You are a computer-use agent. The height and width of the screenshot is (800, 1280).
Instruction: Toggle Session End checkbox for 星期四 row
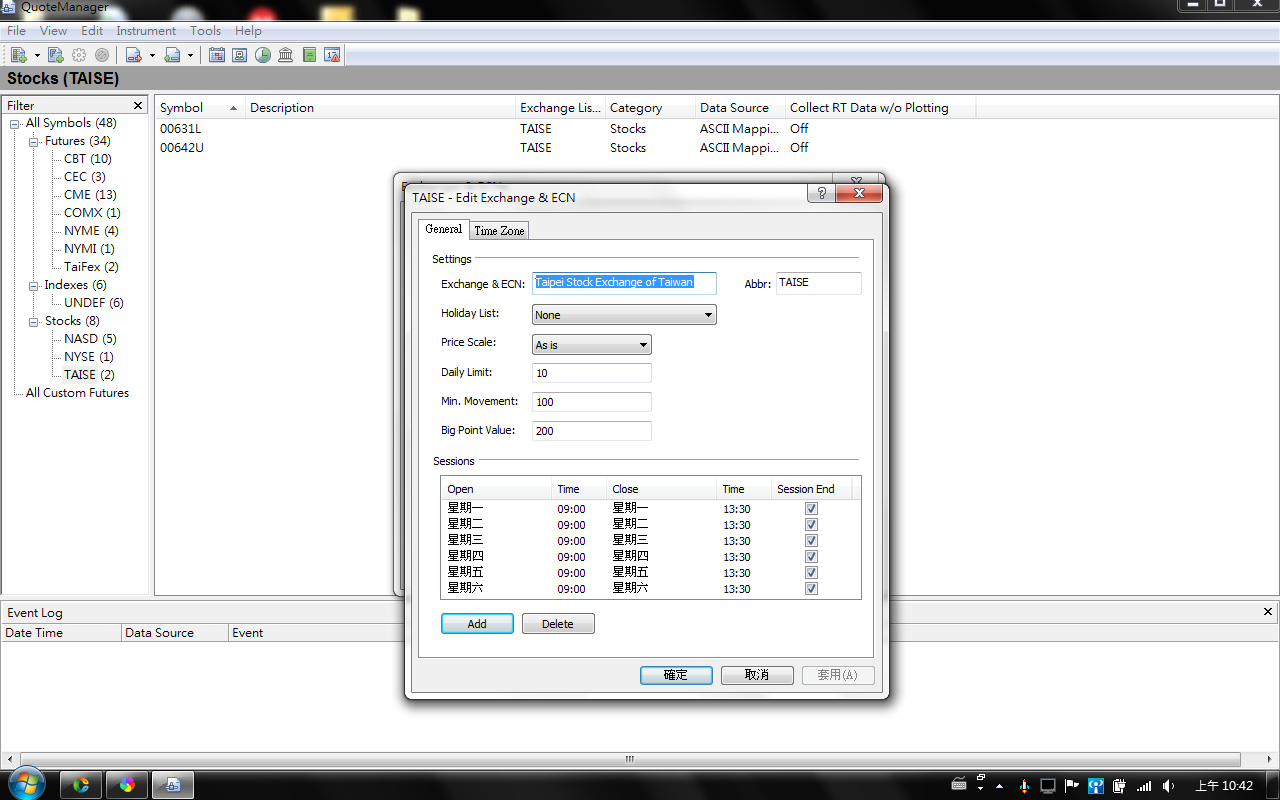tap(811, 557)
